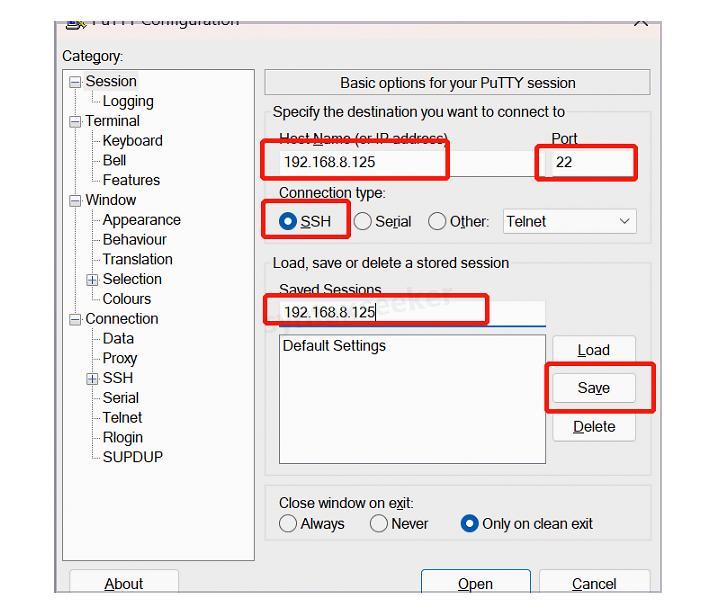
Task: Click the Save session button
Action: click(x=594, y=388)
